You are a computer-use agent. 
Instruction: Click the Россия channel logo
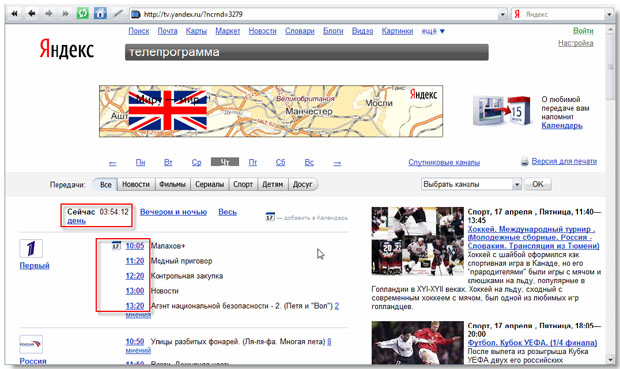(x=31, y=344)
